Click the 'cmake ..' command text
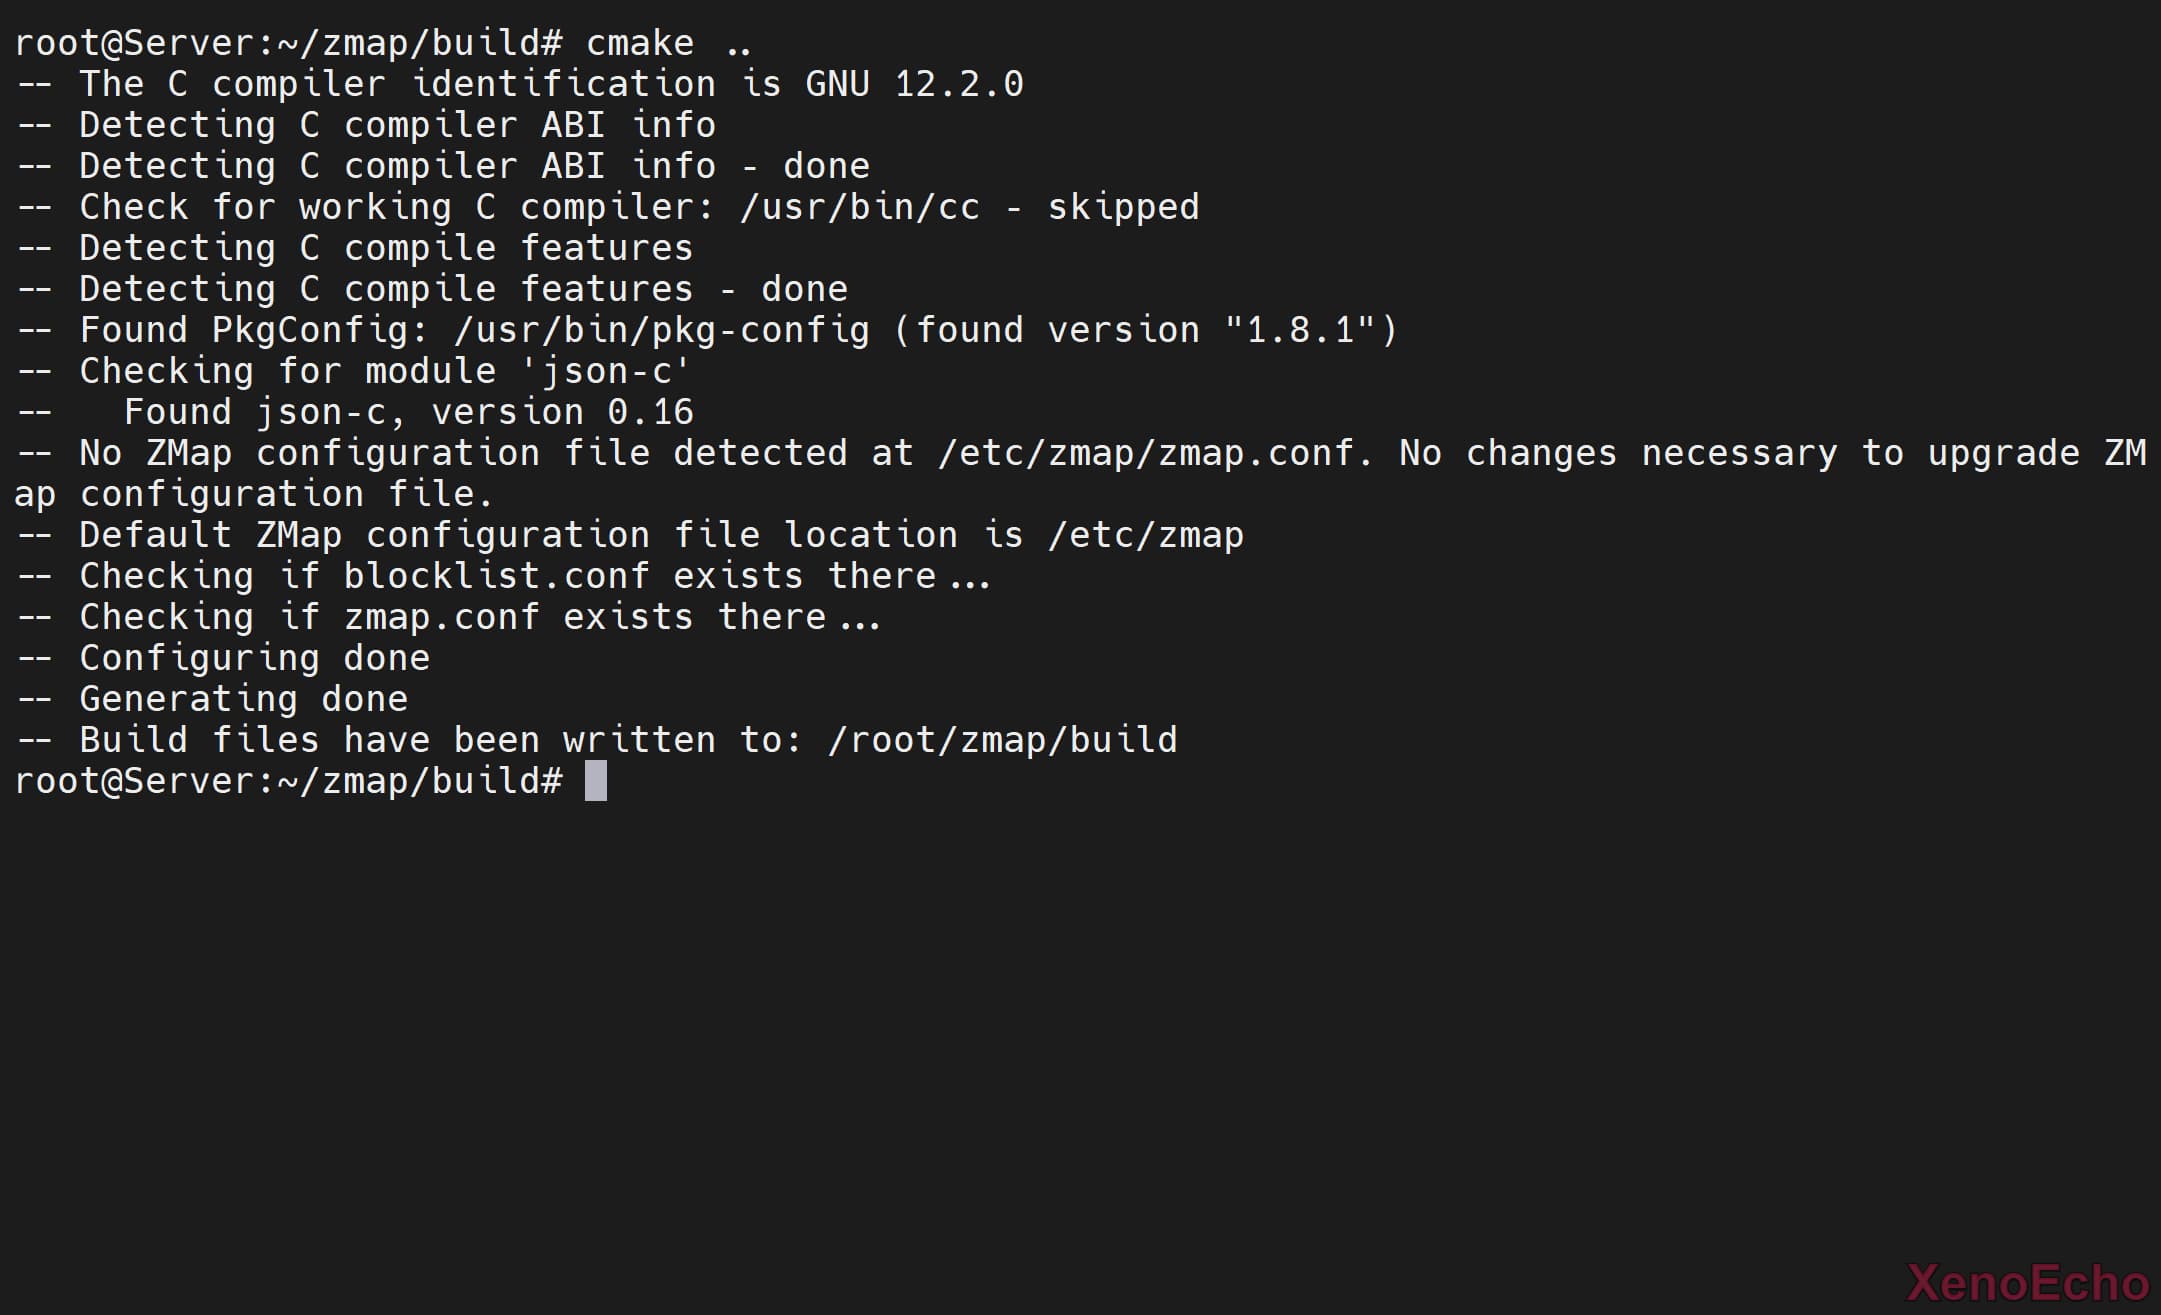This screenshot has width=2161, height=1315. click(x=668, y=43)
